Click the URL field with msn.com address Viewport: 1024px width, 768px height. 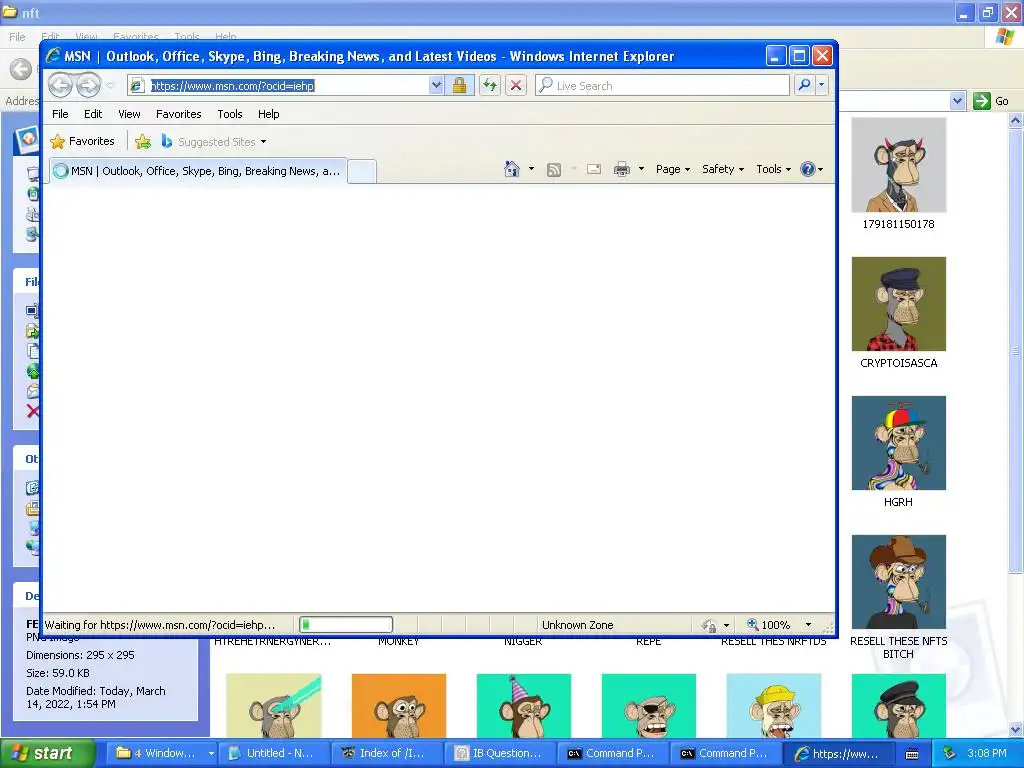[289, 86]
